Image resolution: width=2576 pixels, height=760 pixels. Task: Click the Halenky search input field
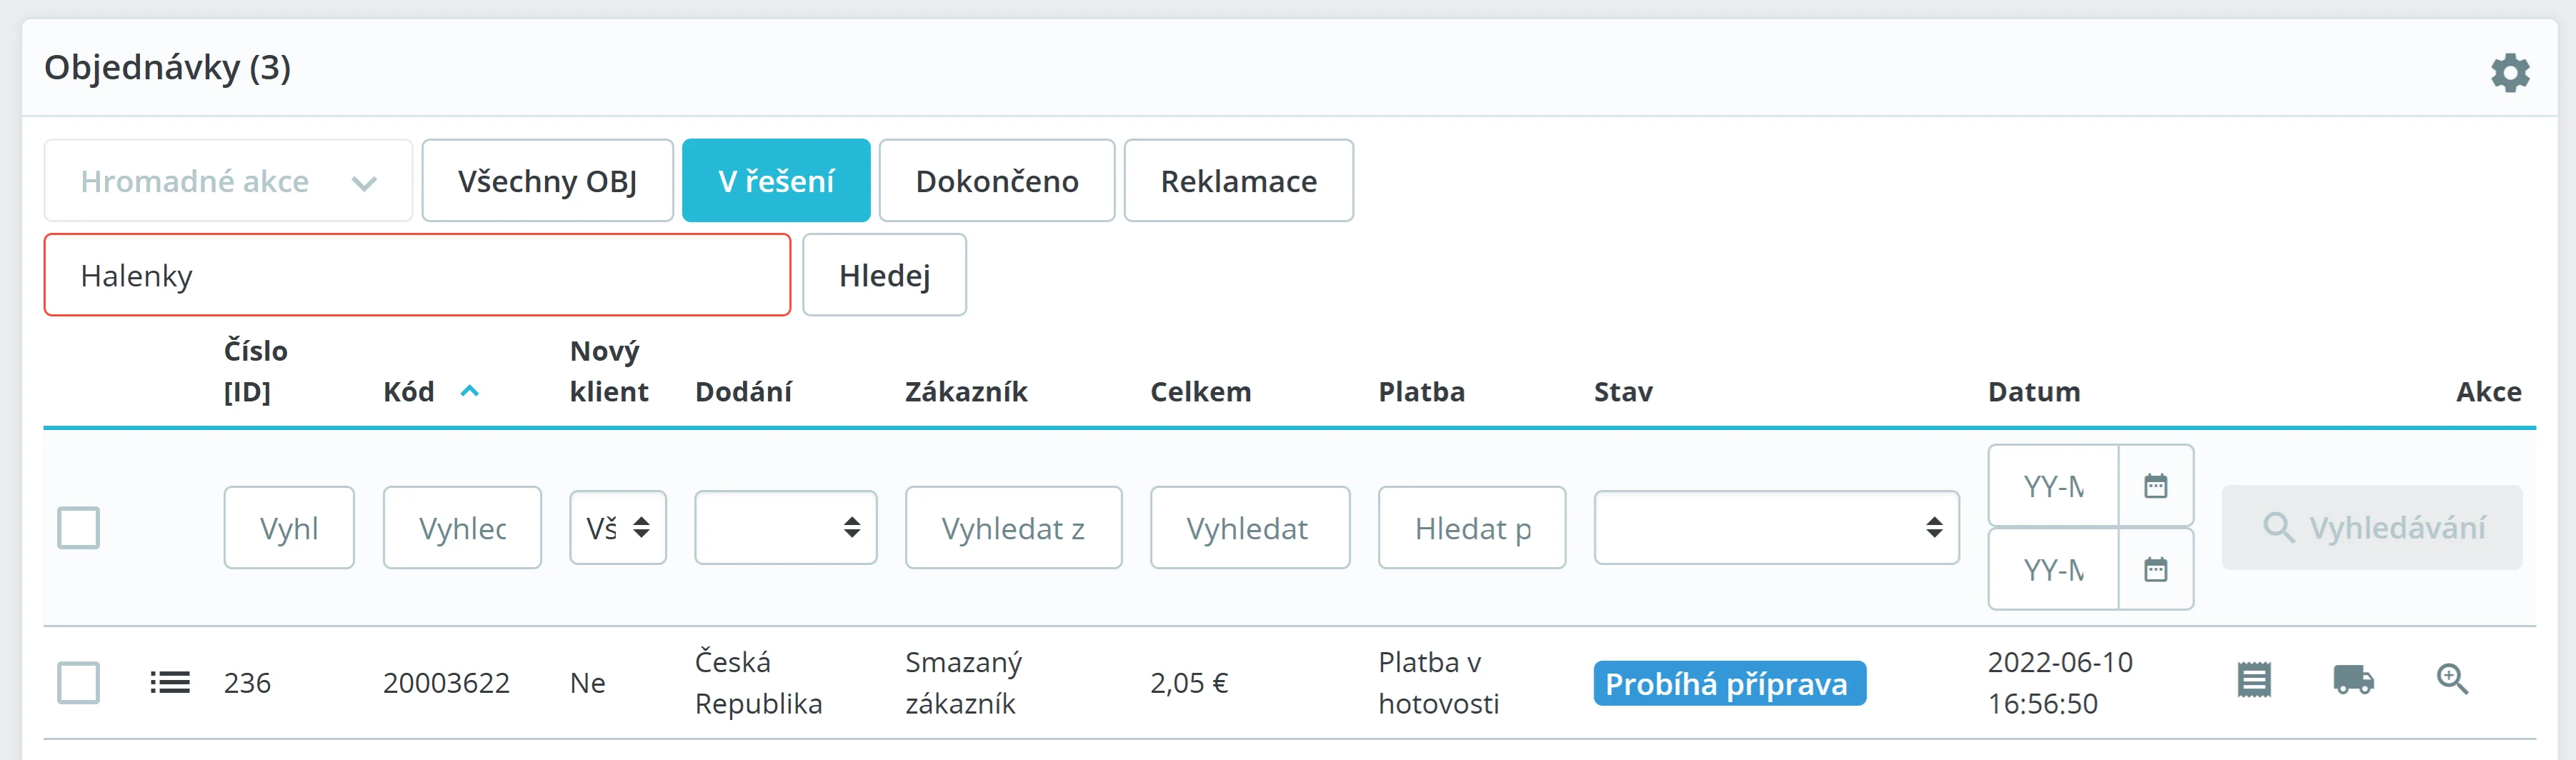coord(417,276)
